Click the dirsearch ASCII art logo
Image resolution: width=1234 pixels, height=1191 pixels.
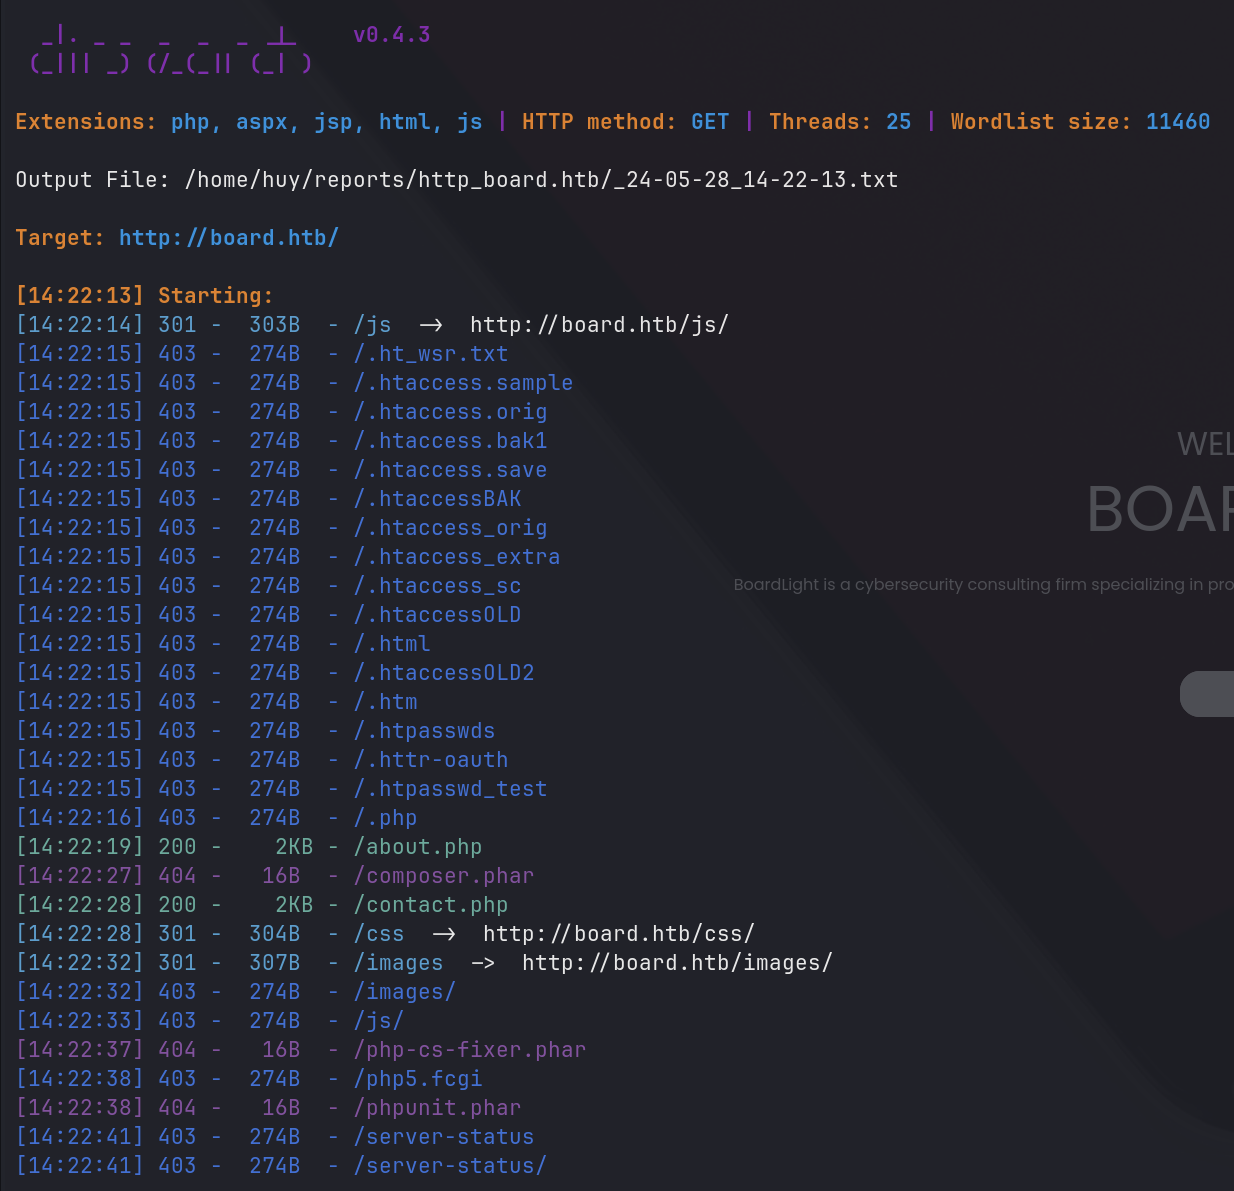tap(171, 51)
